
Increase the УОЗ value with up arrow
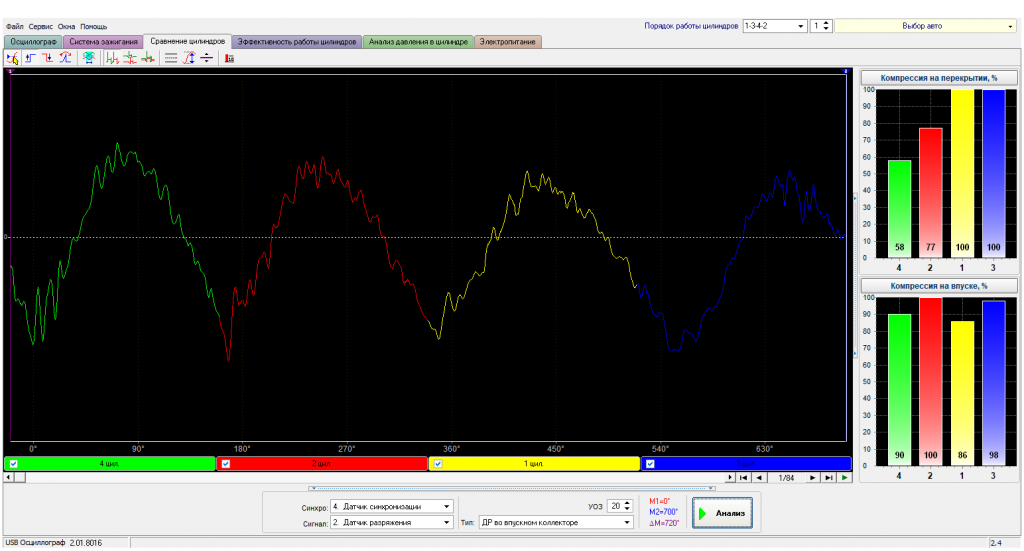point(628,503)
